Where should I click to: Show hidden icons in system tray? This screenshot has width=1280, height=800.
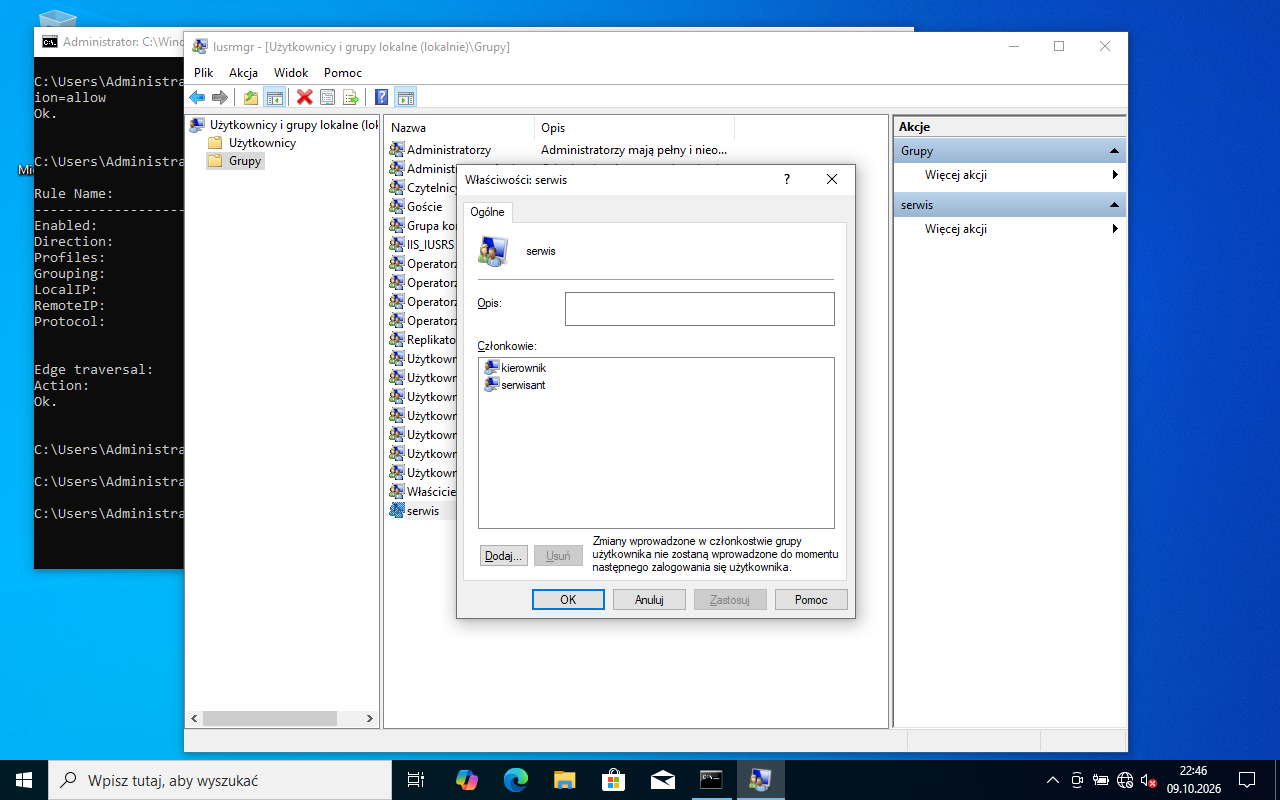[x=1052, y=780]
